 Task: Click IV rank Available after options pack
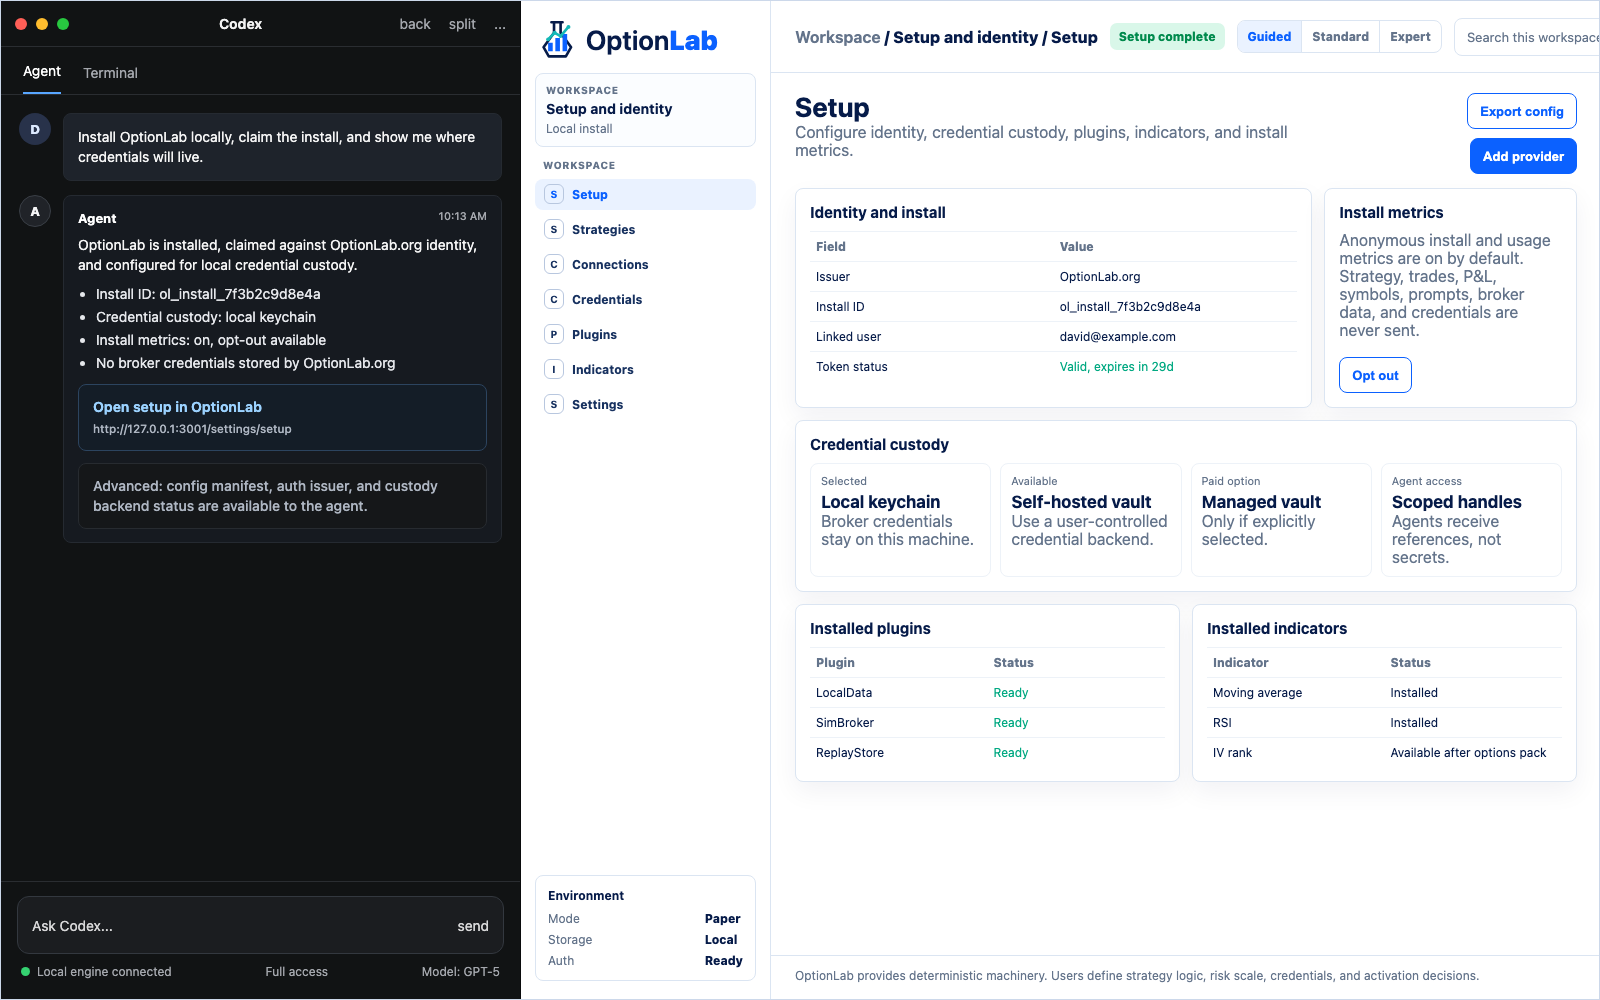1468,753
